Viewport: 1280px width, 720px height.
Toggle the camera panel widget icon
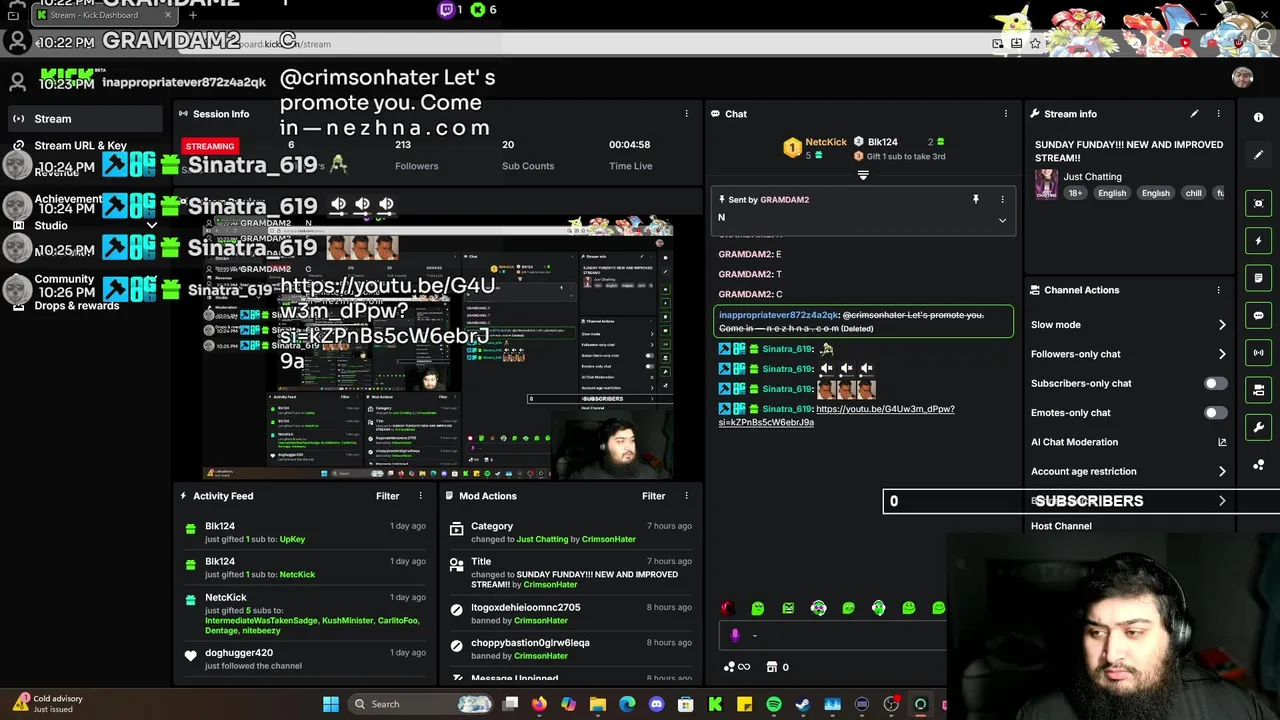click(1258, 390)
